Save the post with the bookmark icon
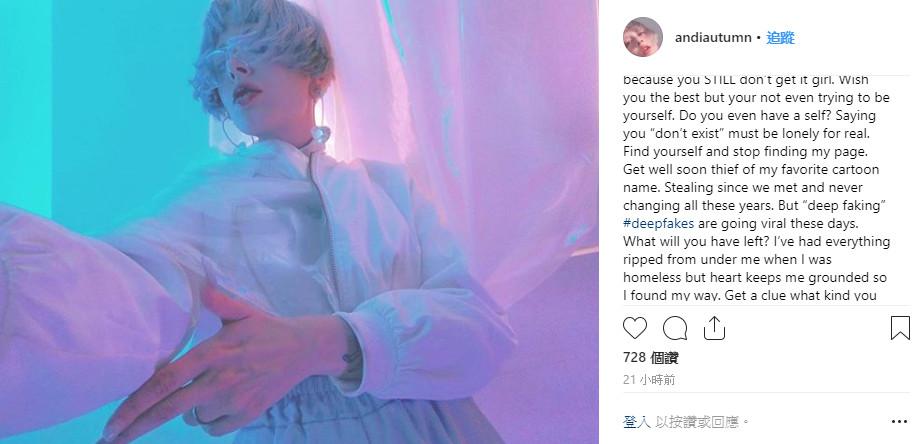Viewport: 916px width, 444px height. [x=900, y=328]
